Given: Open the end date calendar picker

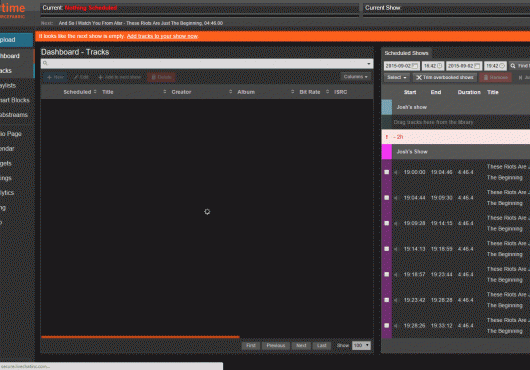Looking at the screenshot, I should (477, 66).
